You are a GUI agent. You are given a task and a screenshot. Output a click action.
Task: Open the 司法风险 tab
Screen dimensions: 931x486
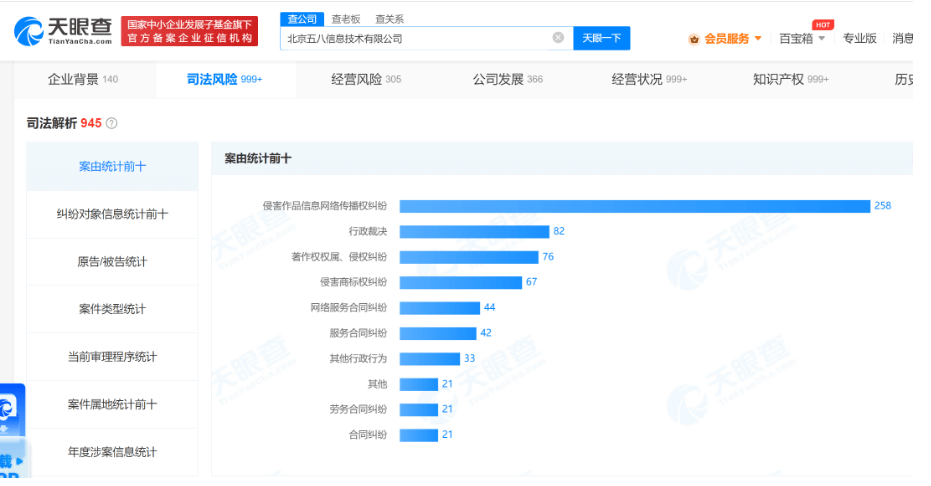coord(224,80)
